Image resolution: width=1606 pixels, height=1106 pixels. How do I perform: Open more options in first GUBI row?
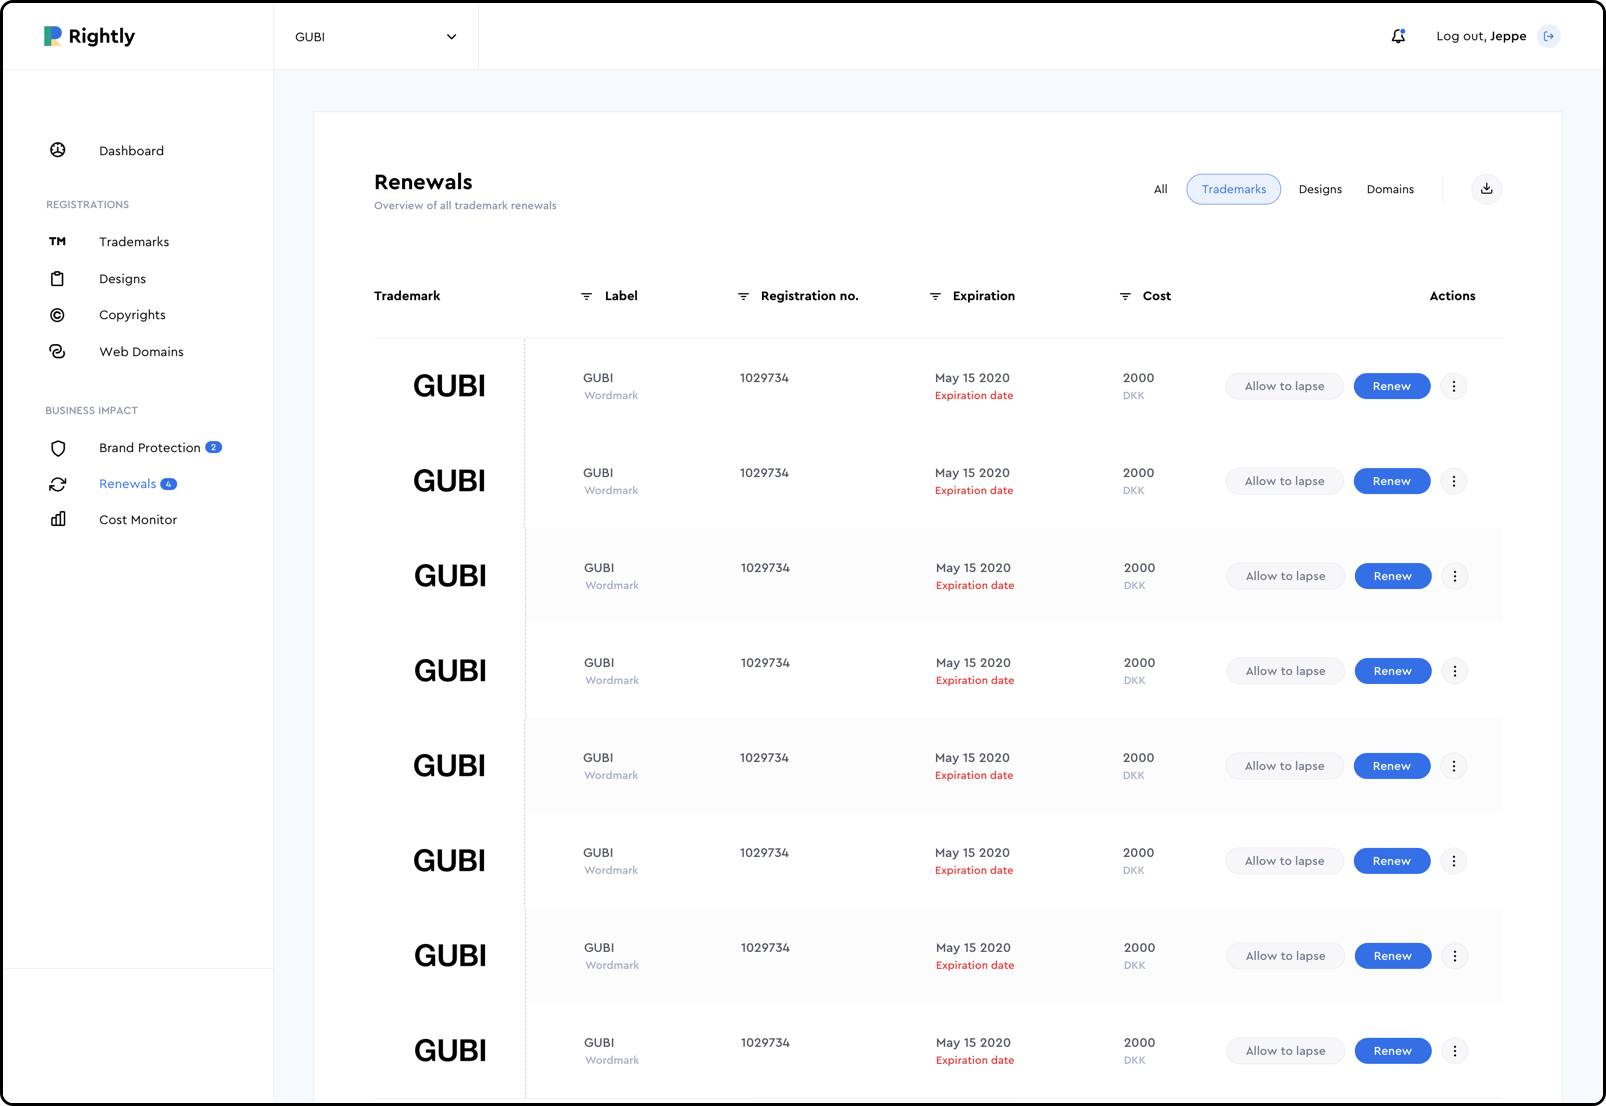(x=1454, y=386)
